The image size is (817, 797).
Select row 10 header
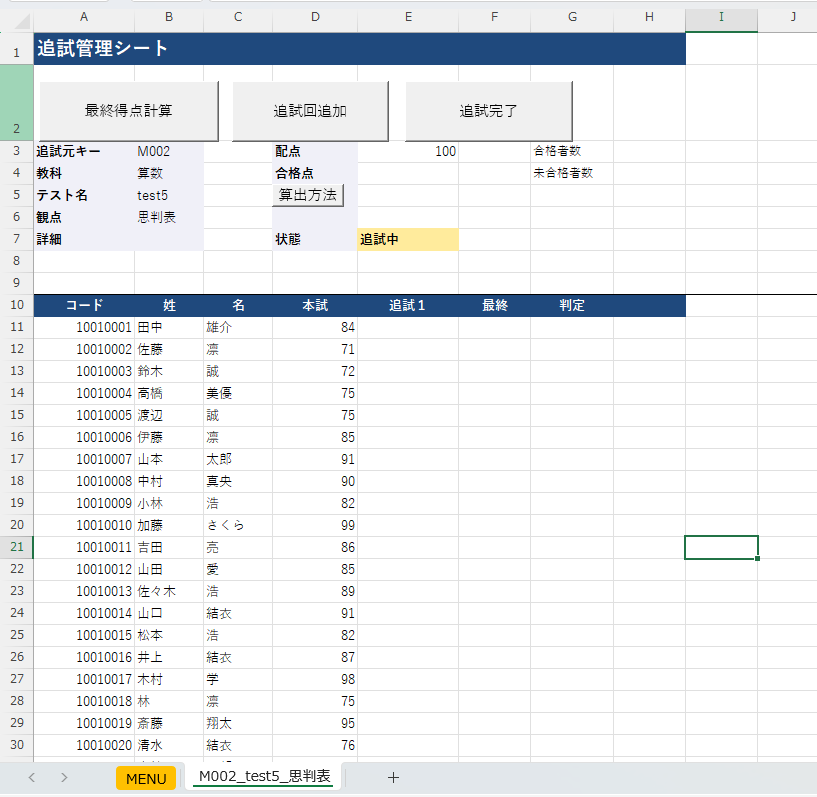pos(16,305)
